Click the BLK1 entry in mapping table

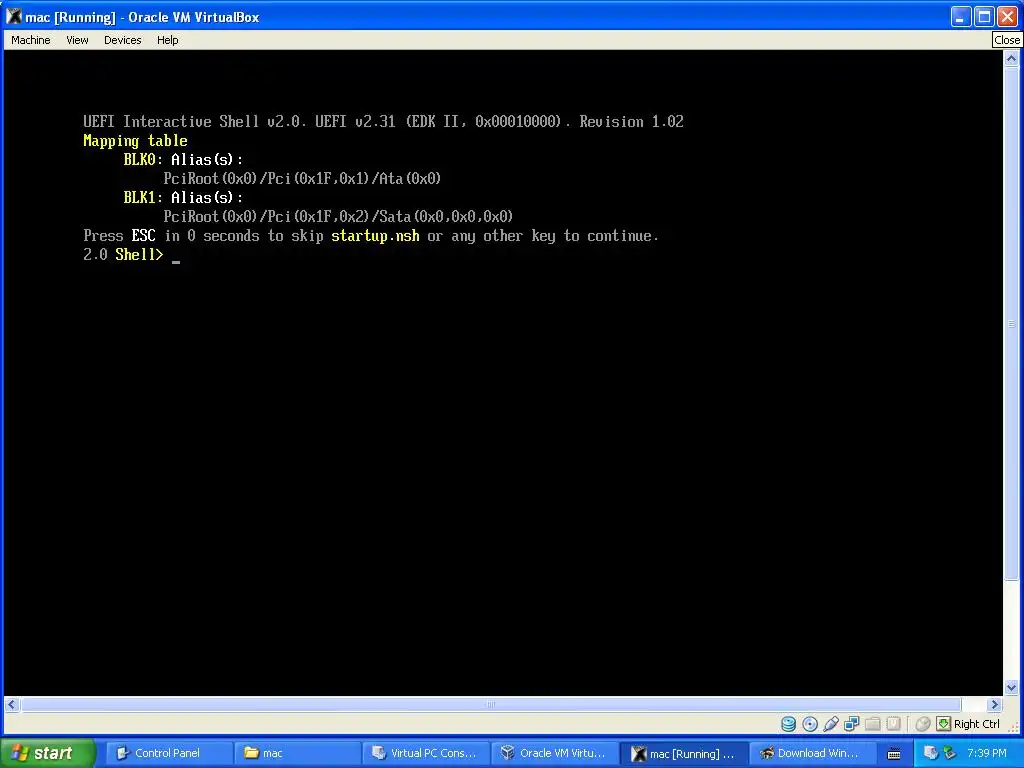pos(139,197)
